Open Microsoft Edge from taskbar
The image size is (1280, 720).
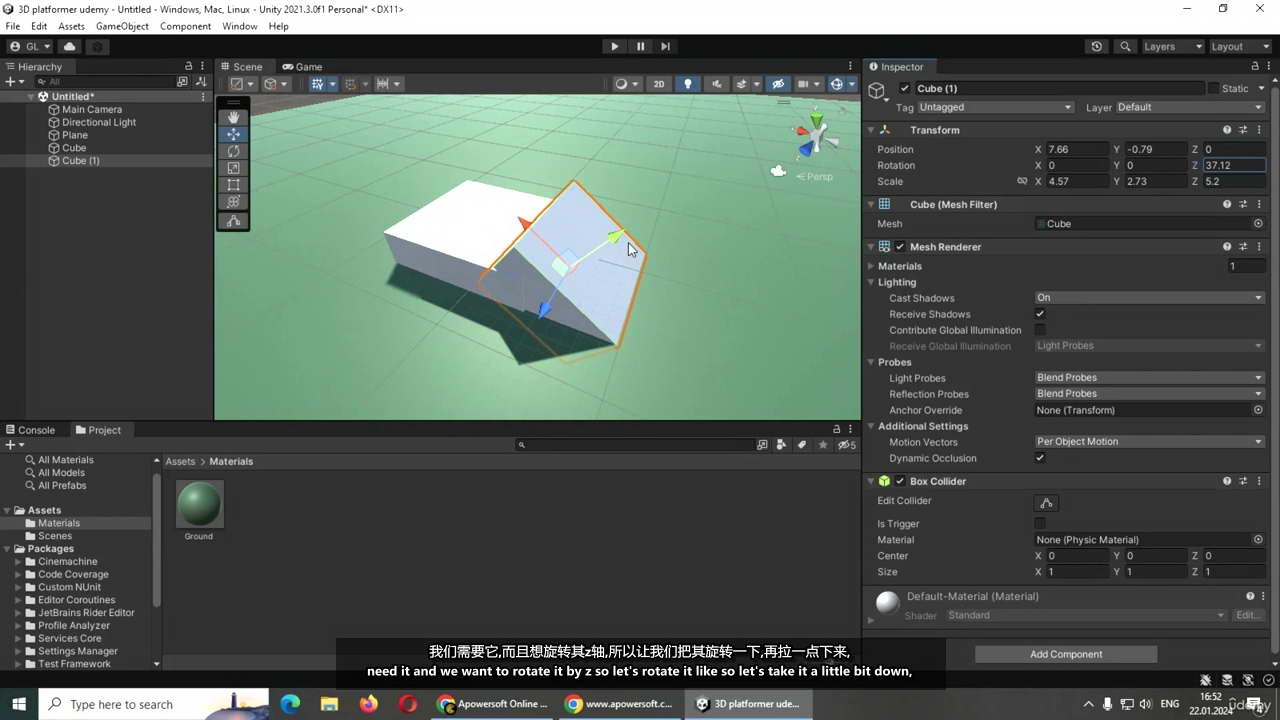290,704
